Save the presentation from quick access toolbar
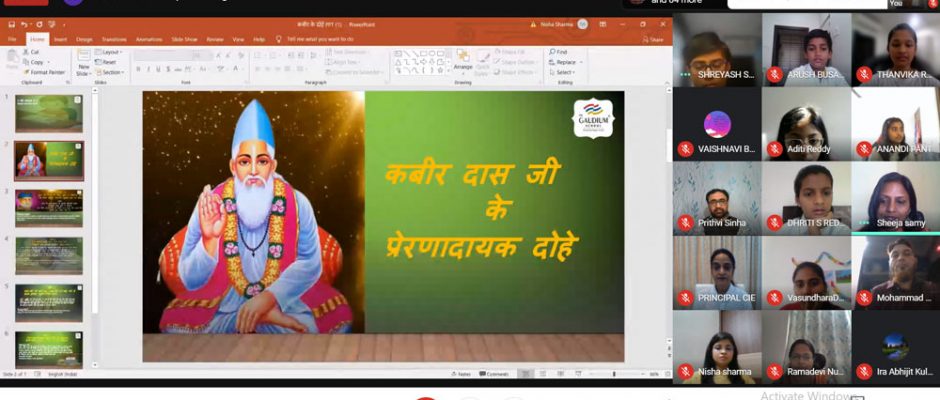Viewport: 940px width, 400px height. tap(12, 25)
